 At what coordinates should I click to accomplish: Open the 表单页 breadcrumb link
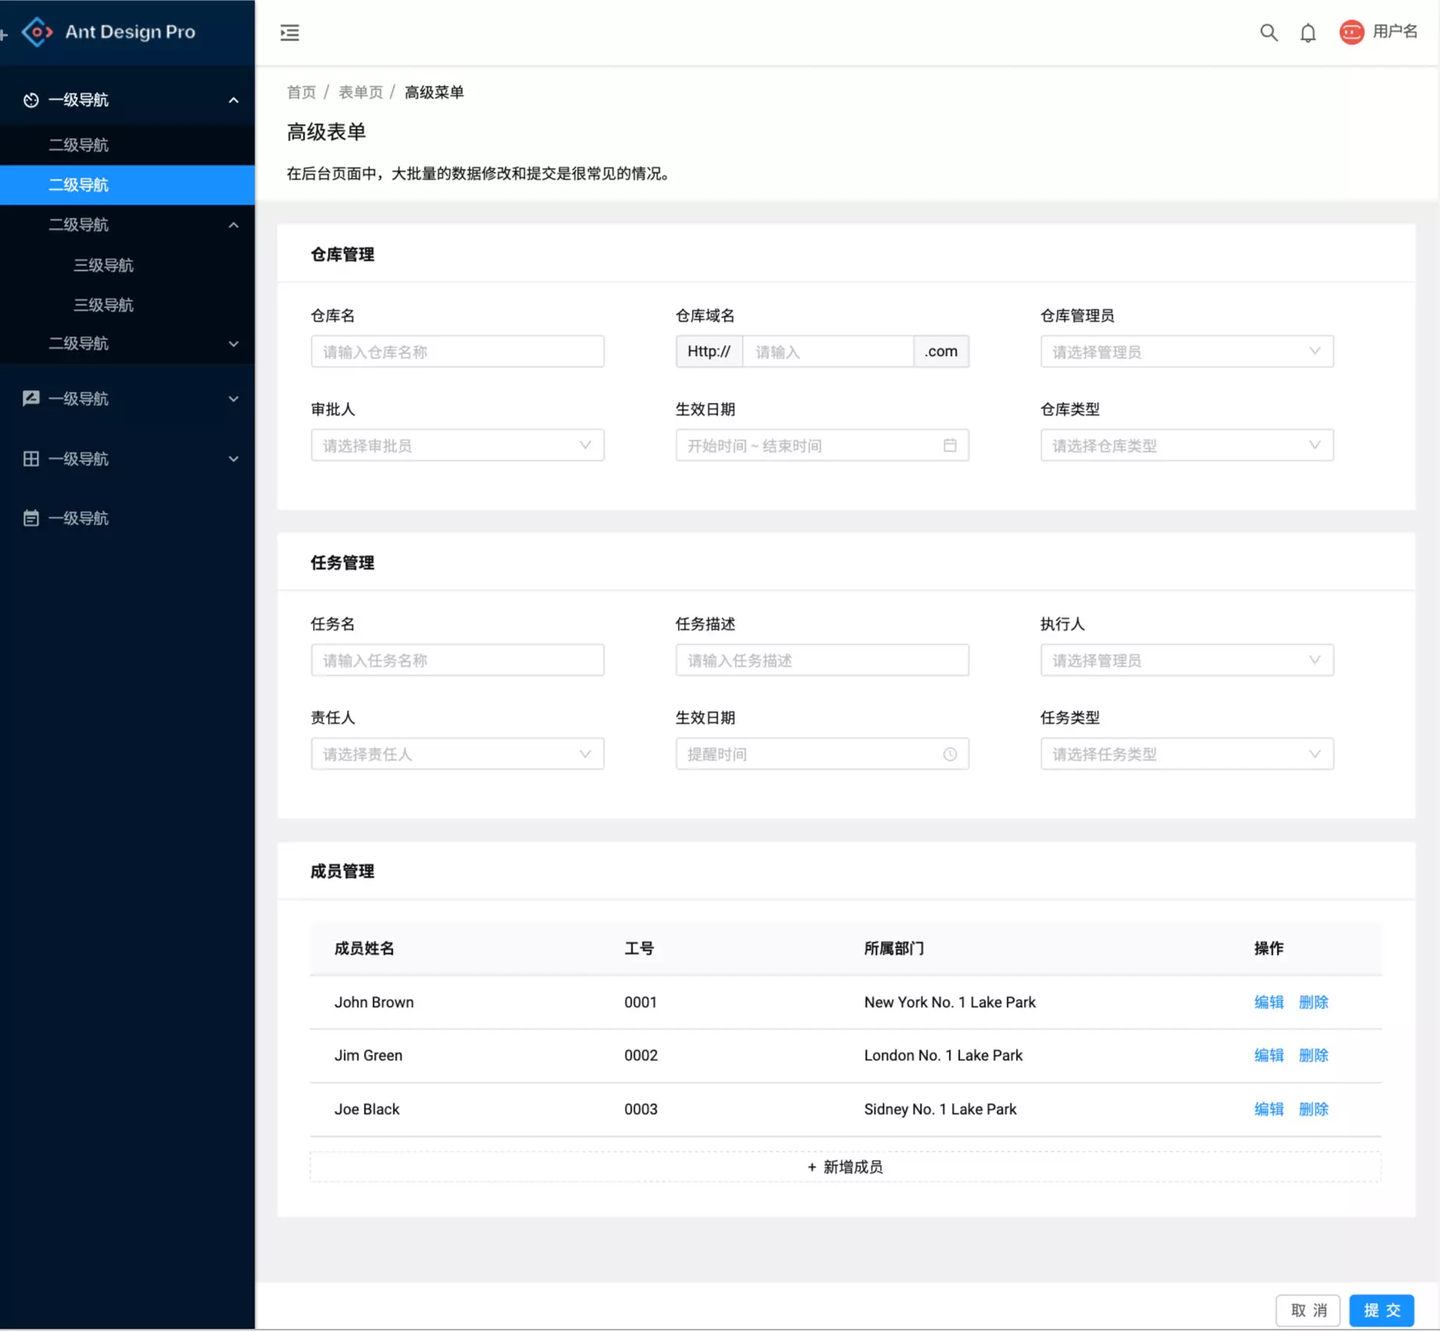(361, 91)
